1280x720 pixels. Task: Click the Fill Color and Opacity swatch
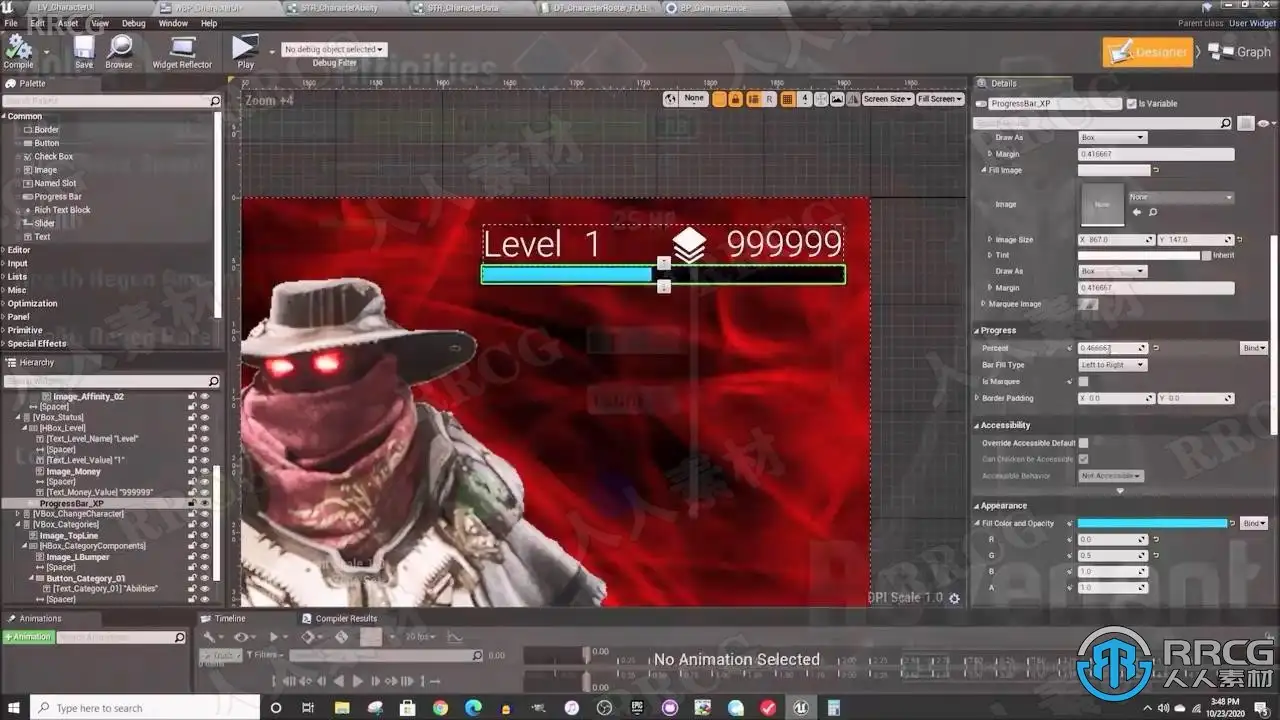[x=1152, y=523]
